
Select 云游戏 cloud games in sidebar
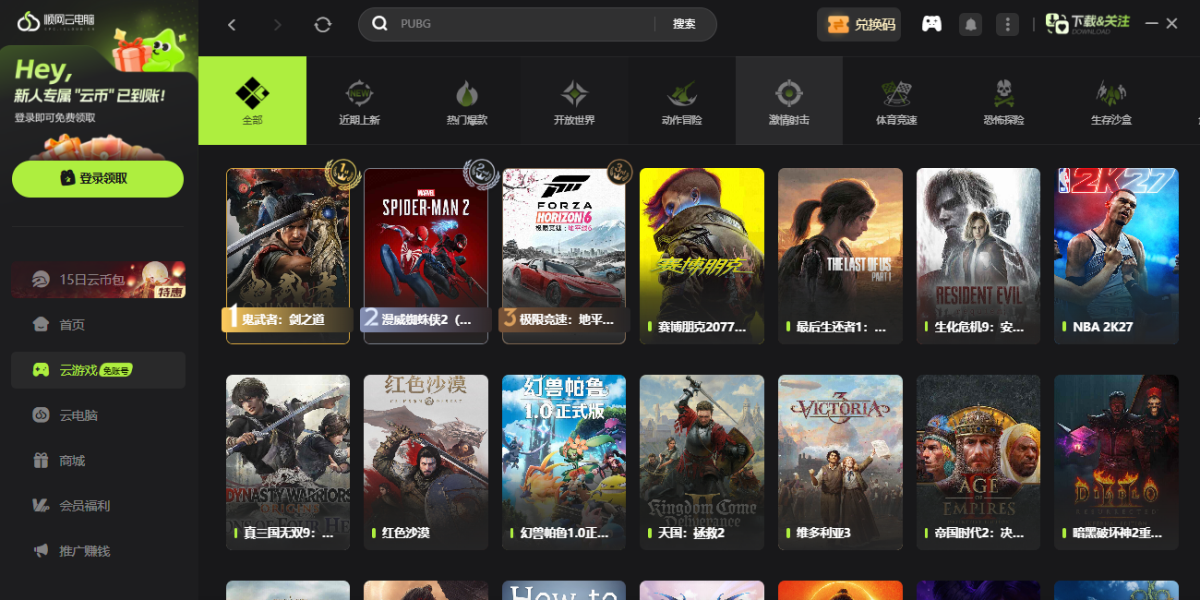(x=98, y=370)
